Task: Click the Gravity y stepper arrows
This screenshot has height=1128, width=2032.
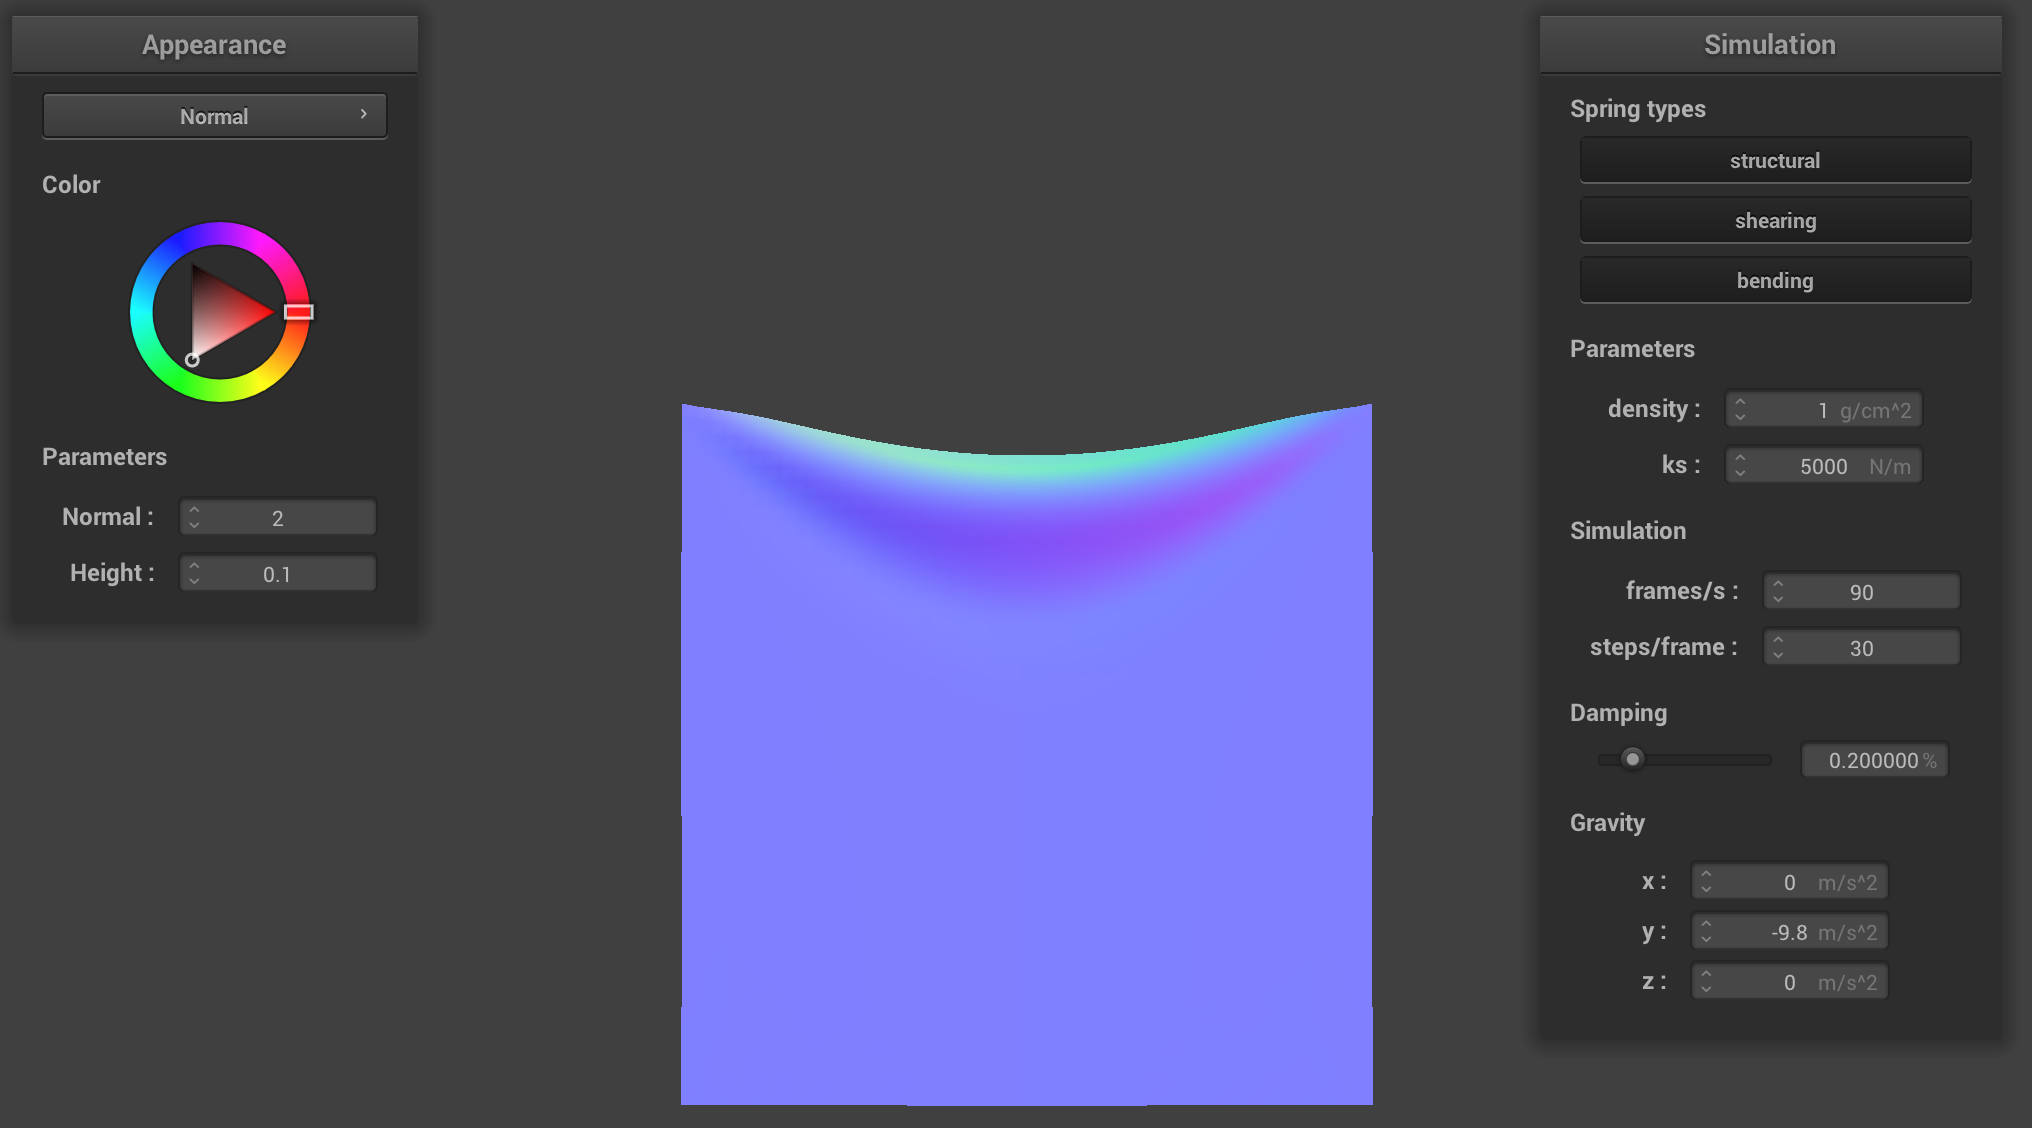Action: 1706,932
